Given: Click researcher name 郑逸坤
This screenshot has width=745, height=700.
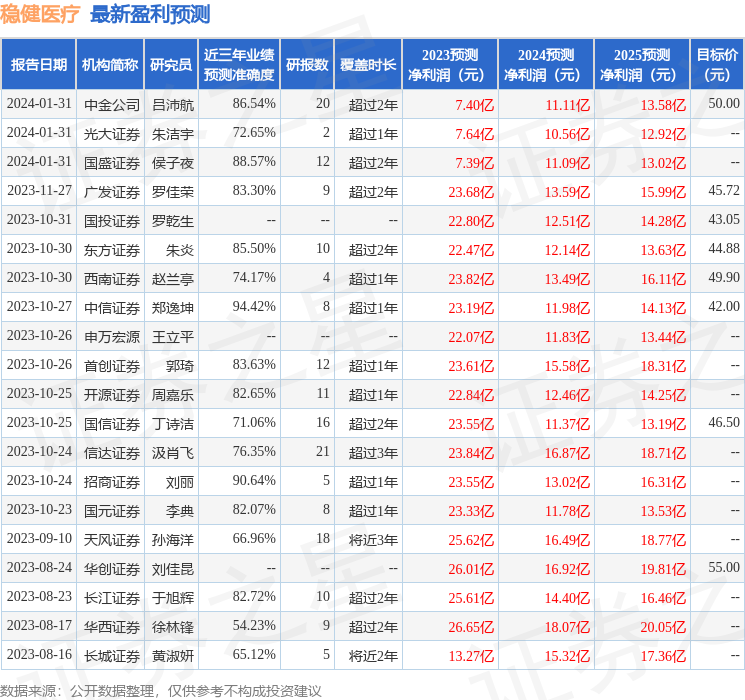Looking at the screenshot, I should pyautogui.click(x=173, y=307).
